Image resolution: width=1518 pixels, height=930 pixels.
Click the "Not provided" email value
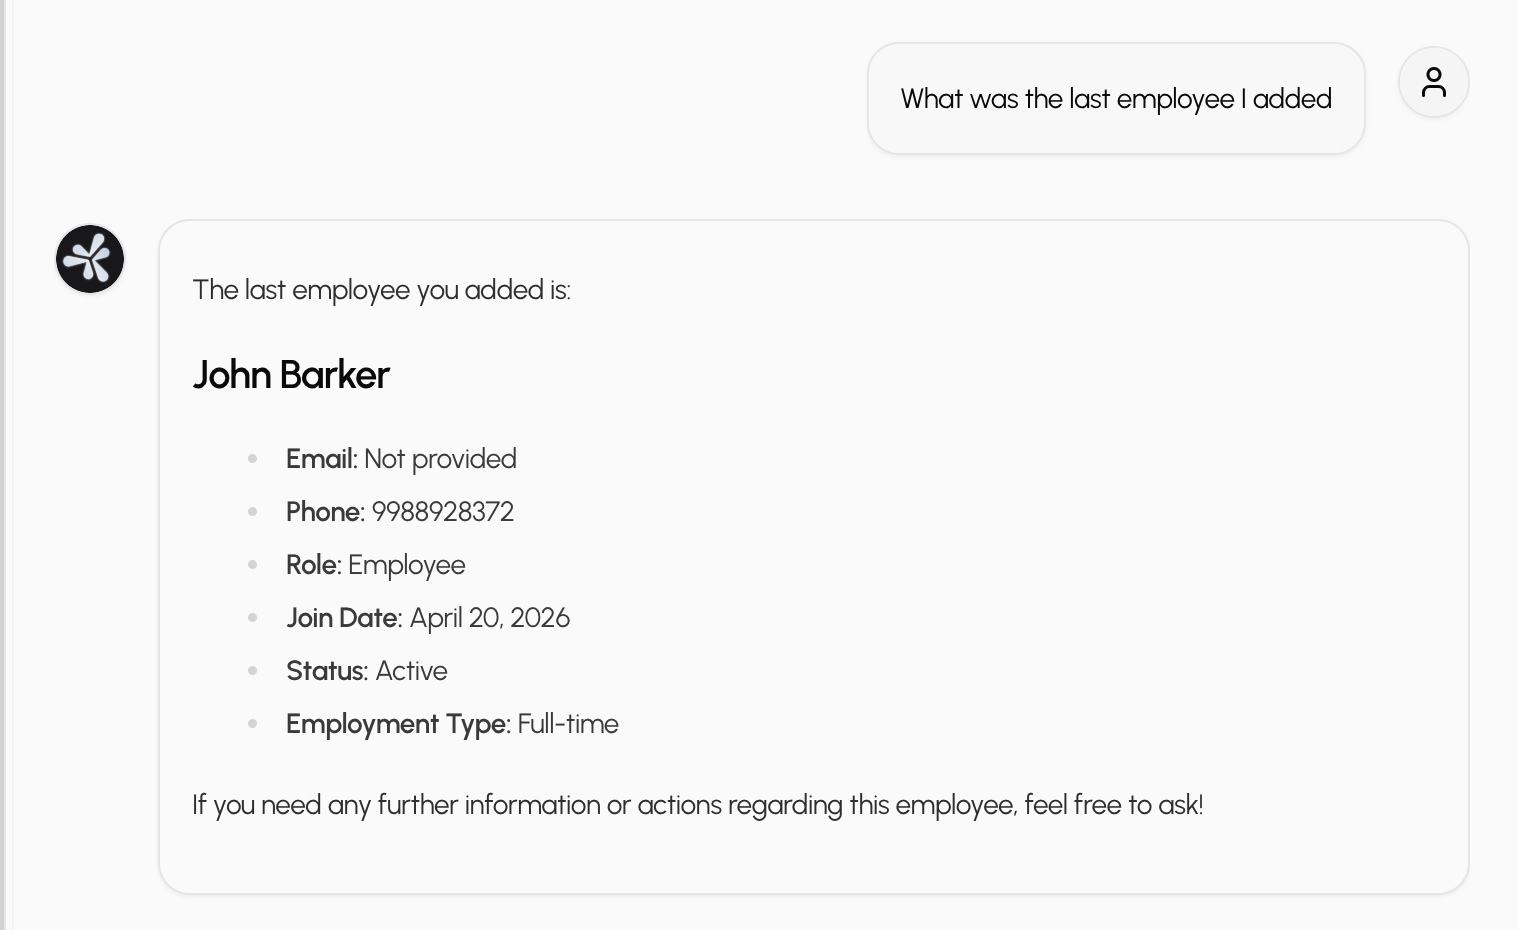[x=440, y=459]
